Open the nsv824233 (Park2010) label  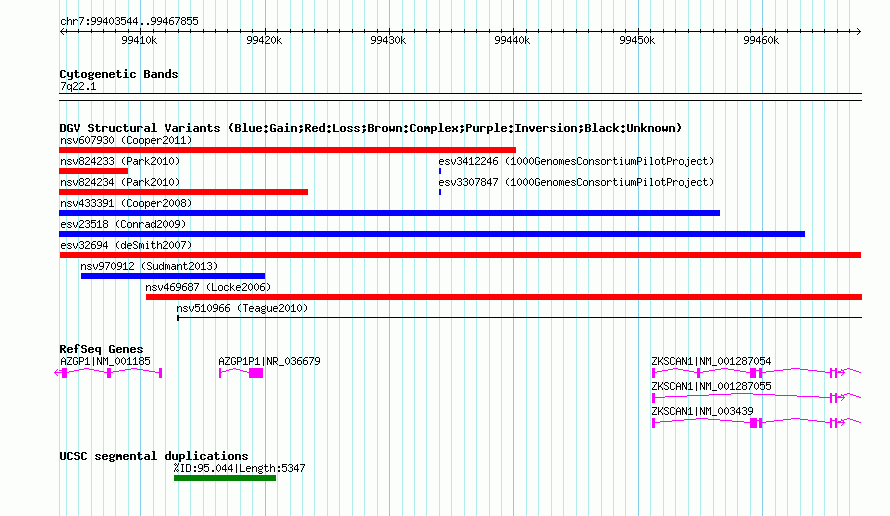click(120, 161)
